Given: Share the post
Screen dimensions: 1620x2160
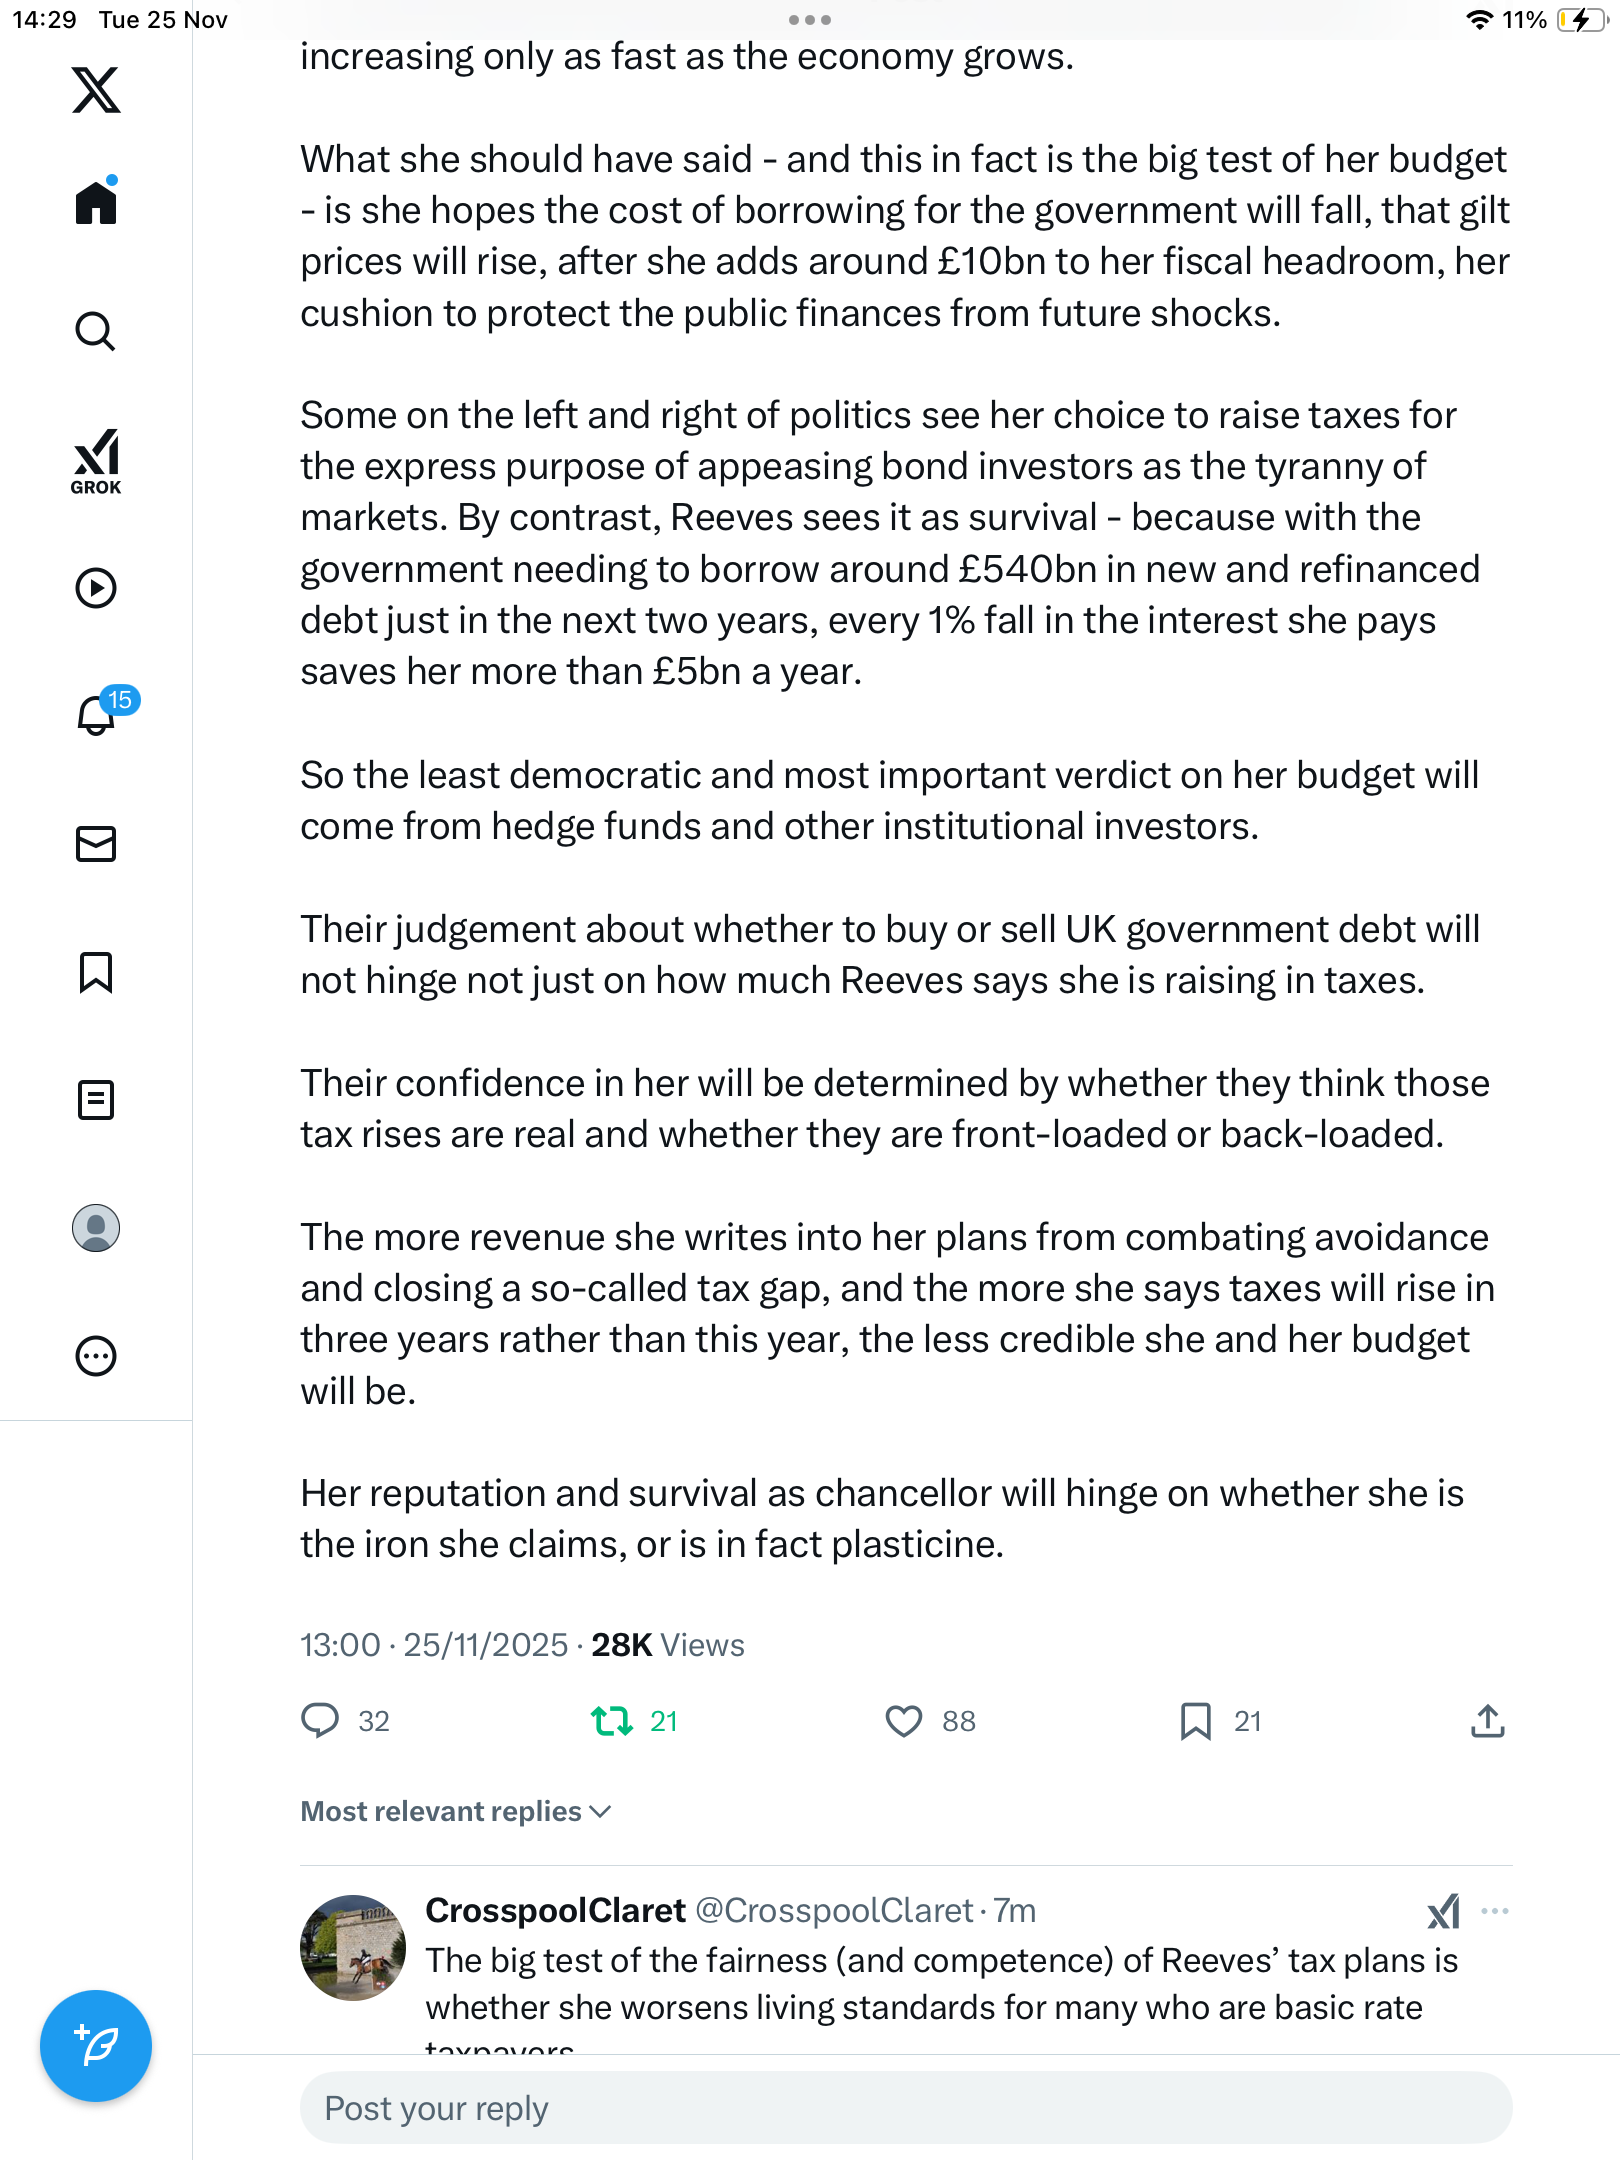Looking at the screenshot, I should pyautogui.click(x=1488, y=1721).
